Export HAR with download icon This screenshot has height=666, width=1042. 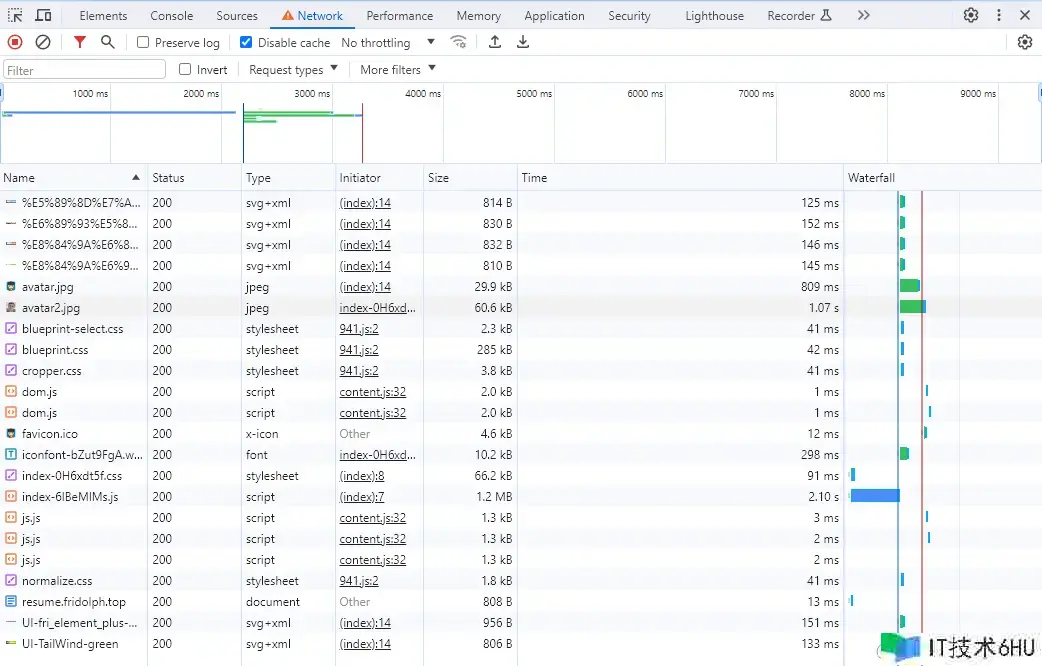523,42
